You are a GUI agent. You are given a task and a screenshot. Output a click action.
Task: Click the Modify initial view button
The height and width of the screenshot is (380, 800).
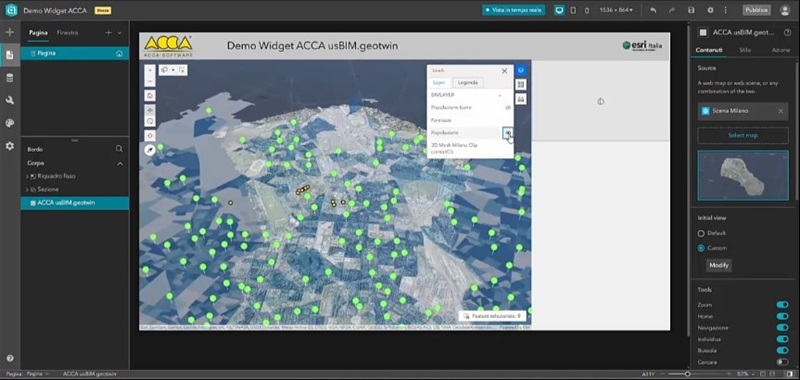718,265
